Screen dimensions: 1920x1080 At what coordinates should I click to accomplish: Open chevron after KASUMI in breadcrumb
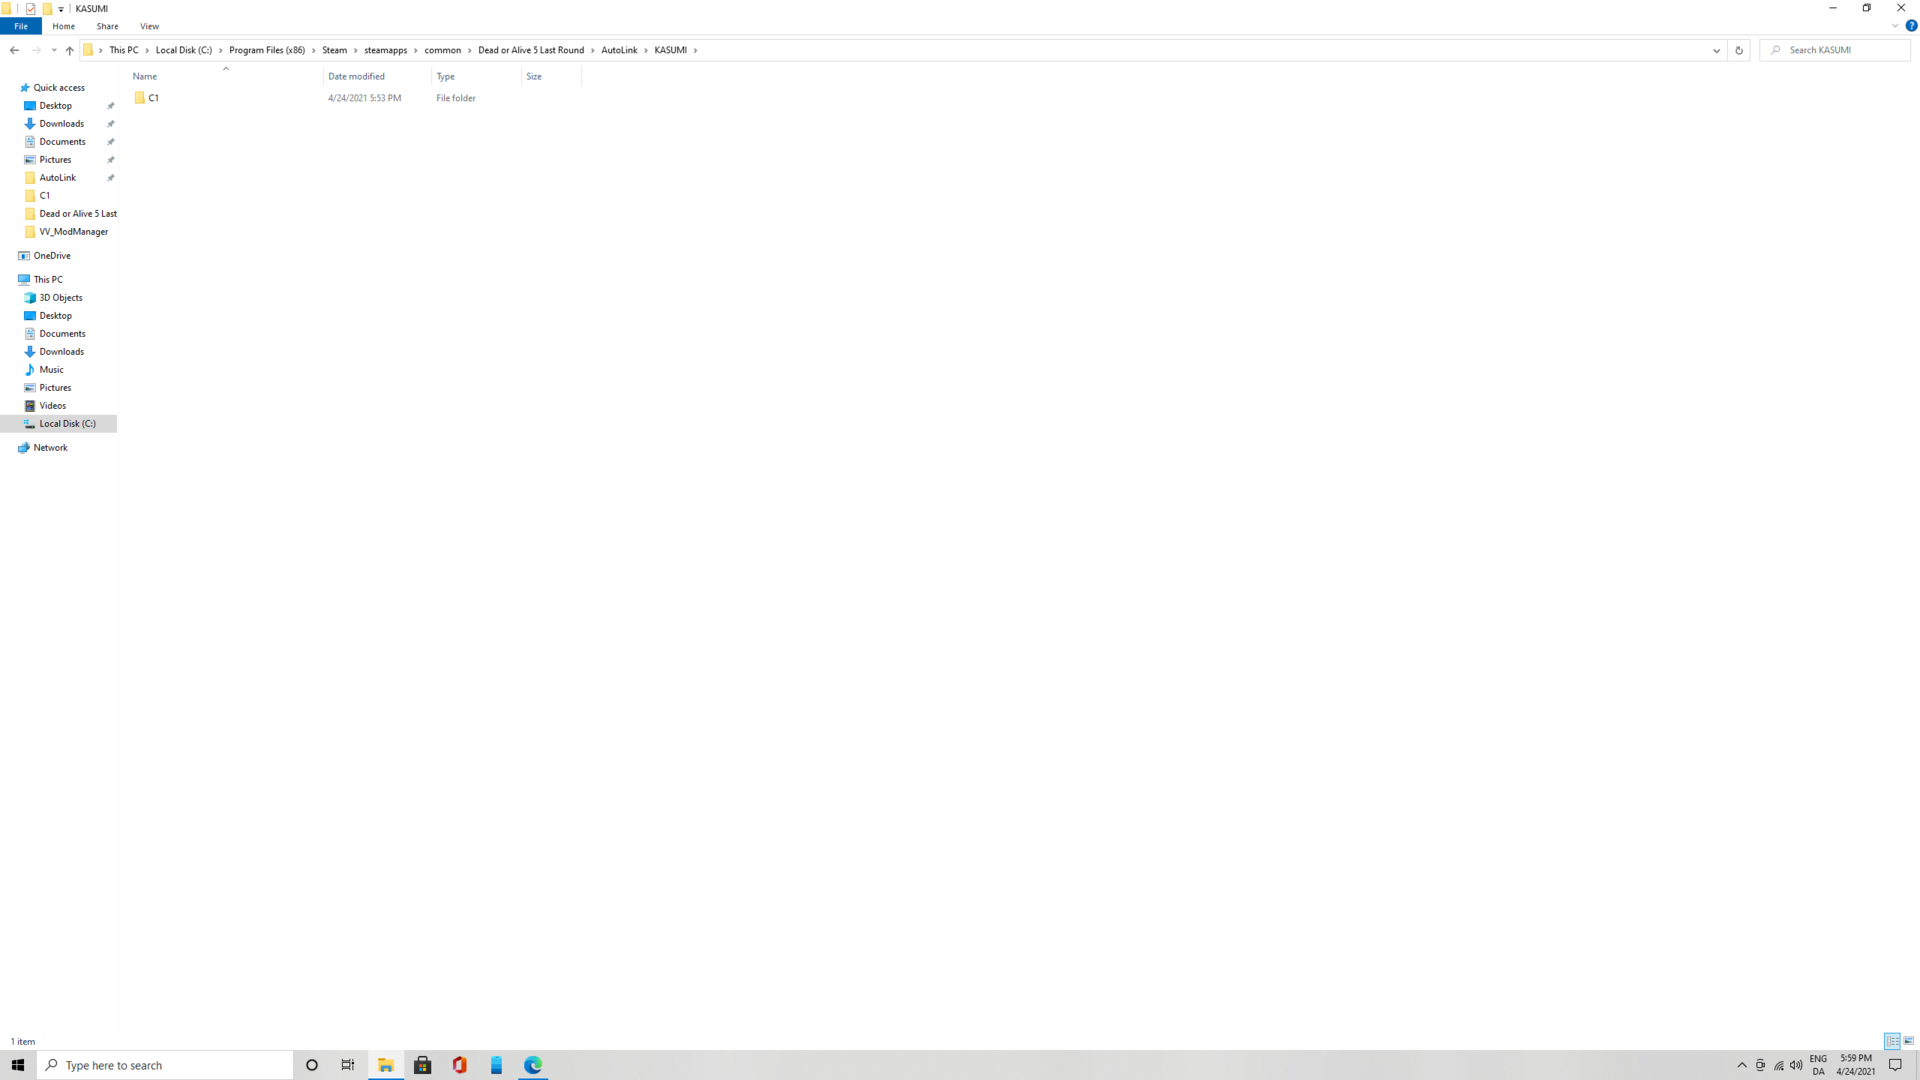pyautogui.click(x=696, y=50)
